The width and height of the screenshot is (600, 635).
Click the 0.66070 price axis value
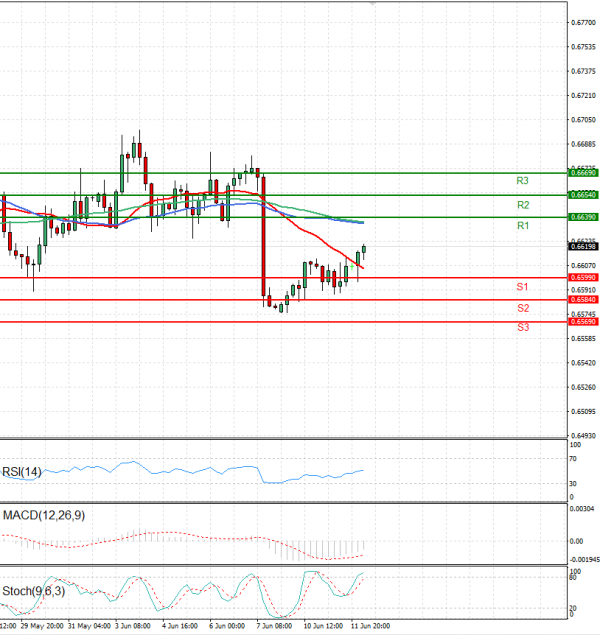(583, 266)
